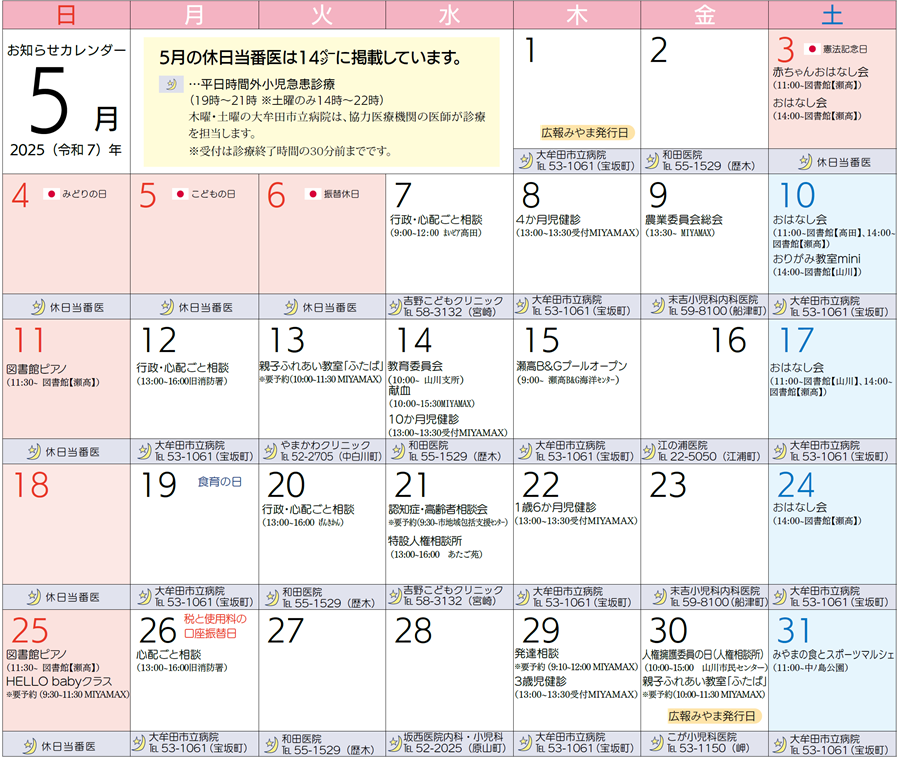Click the moon icon beside こが小児科医院
Image resolution: width=900 pixels, height=759 pixels.
[x=652, y=743]
